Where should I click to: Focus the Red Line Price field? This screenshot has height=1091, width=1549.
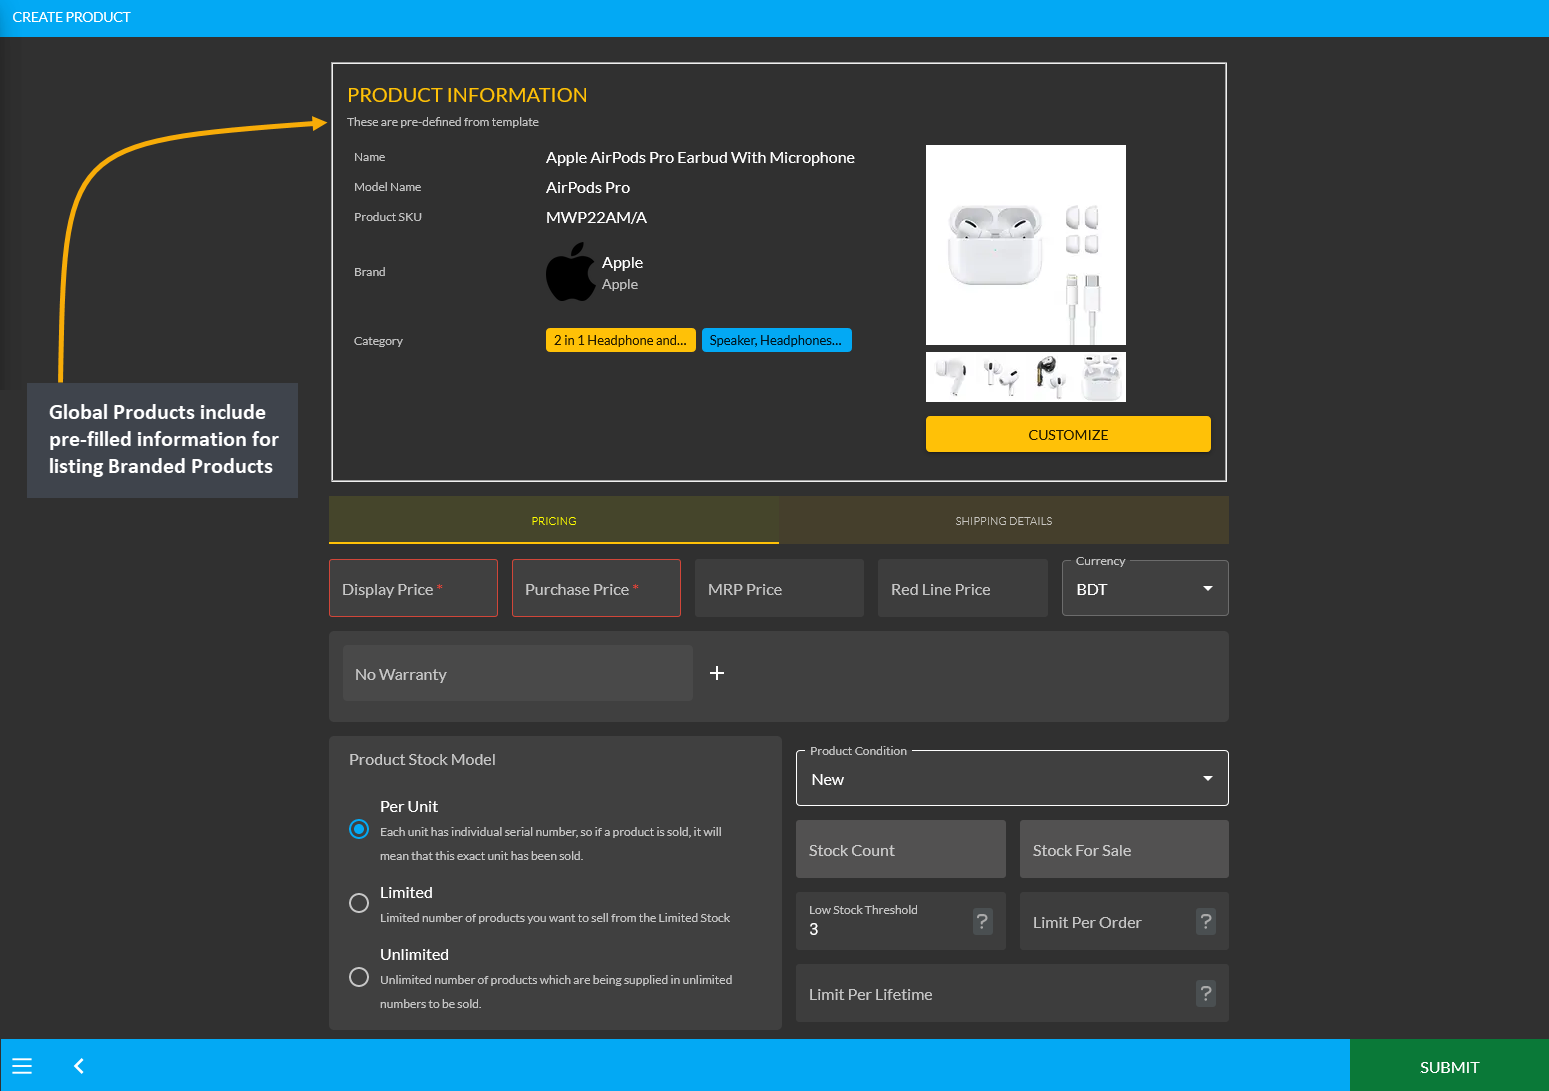pyautogui.click(x=962, y=588)
